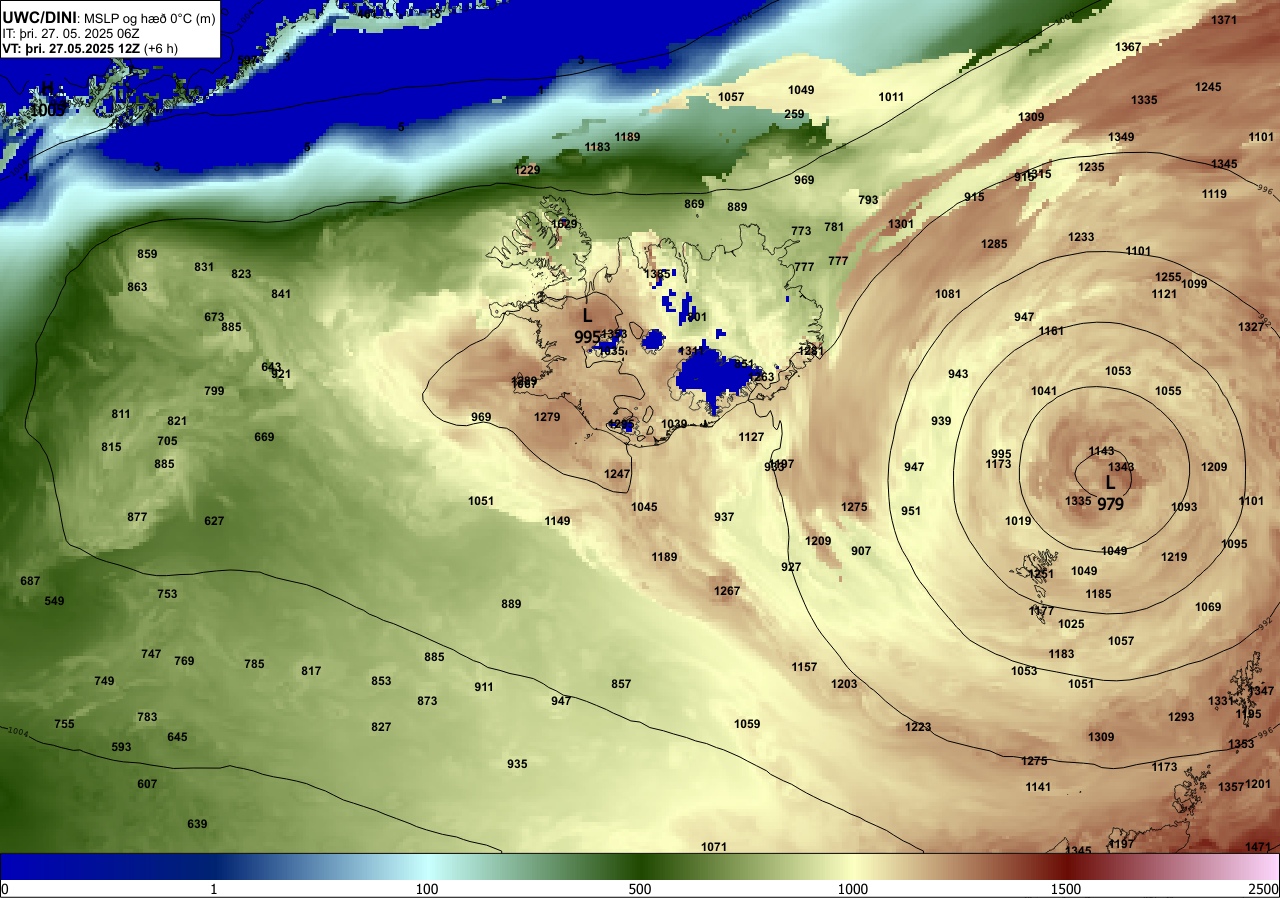This screenshot has height=898, width=1280.
Task: Click the height value 1081
Action: click(948, 294)
